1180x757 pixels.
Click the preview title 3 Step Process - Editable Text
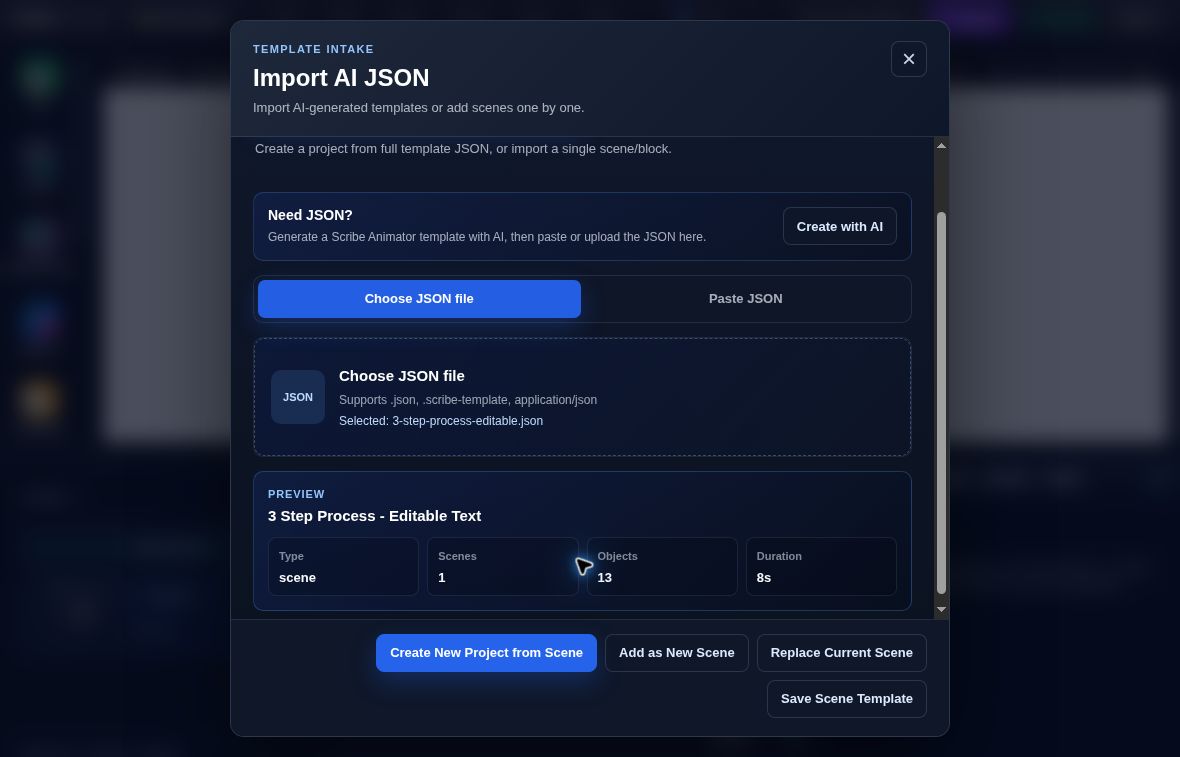tap(375, 516)
